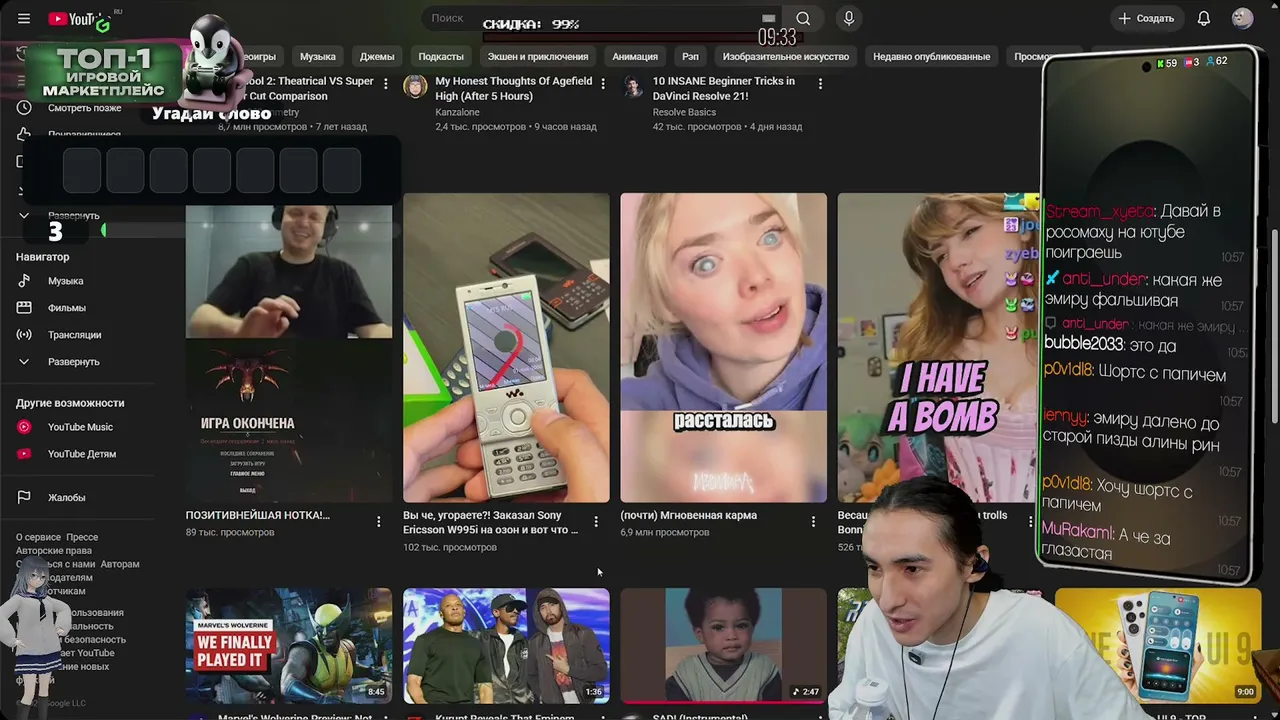
Task: Open Resolve Basics channel avatar
Action: (x=633, y=87)
